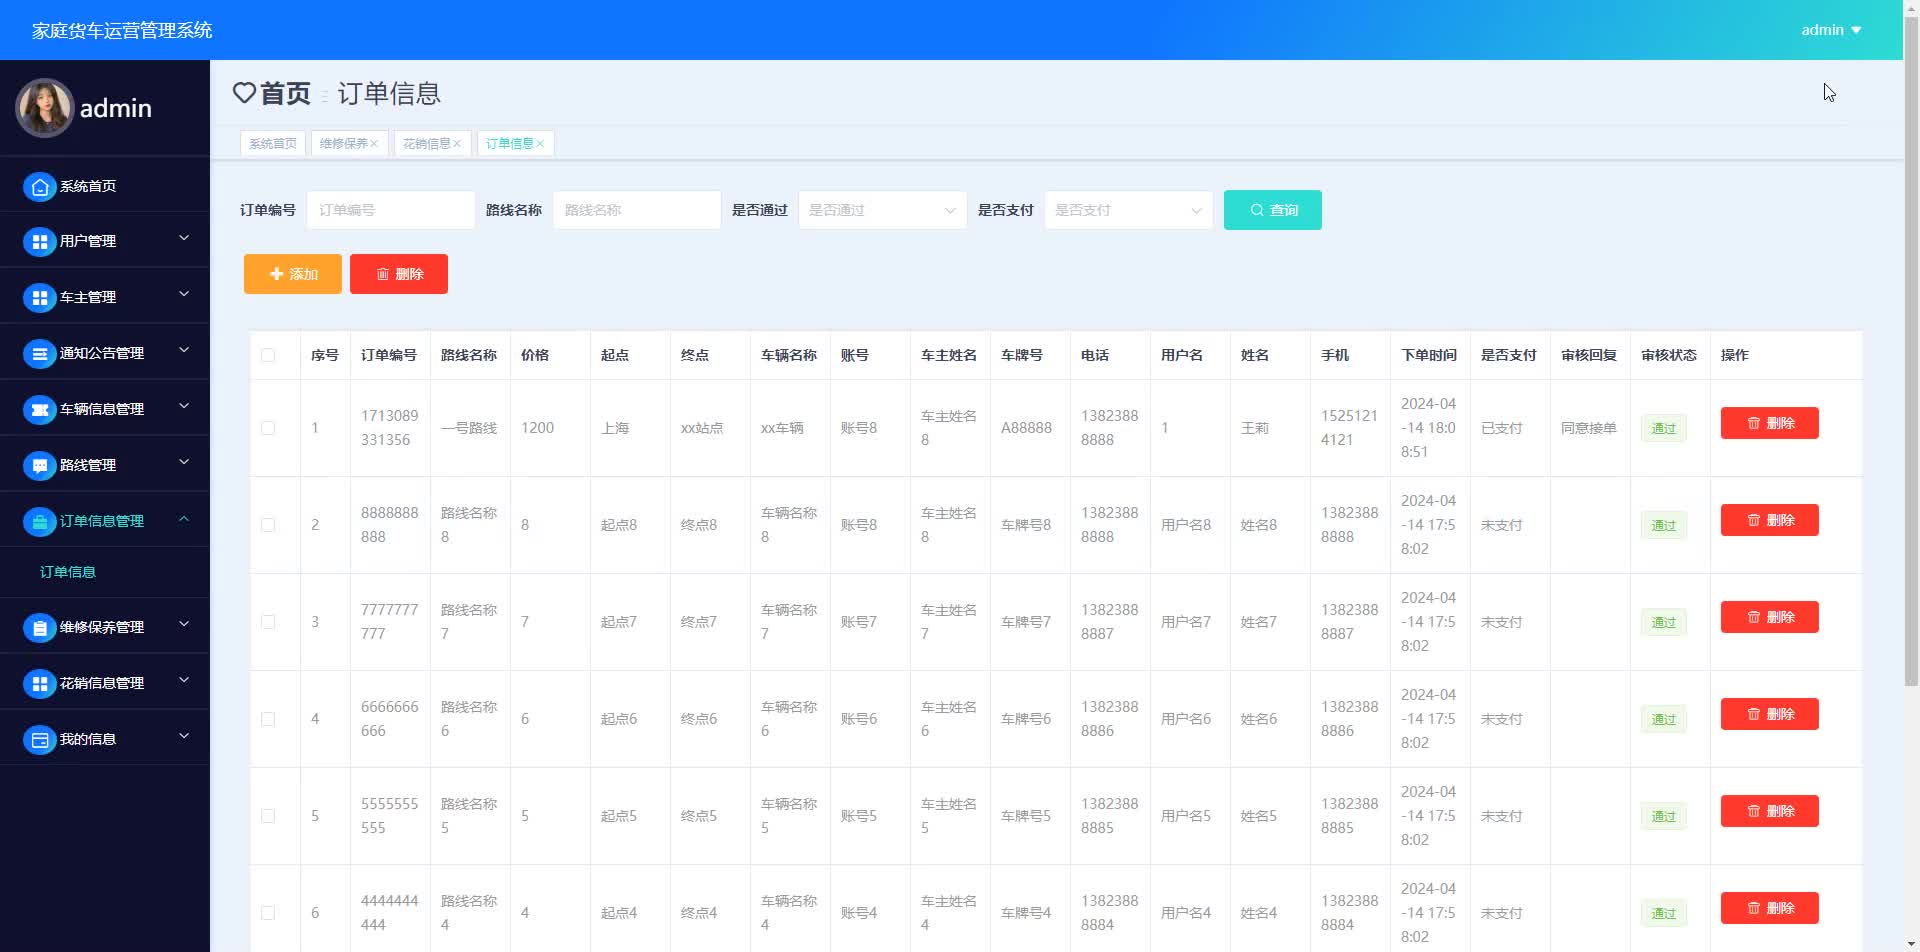Image resolution: width=1920 pixels, height=952 pixels.
Task: Click the 查询 search button
Action: [x=1273, y=210]
